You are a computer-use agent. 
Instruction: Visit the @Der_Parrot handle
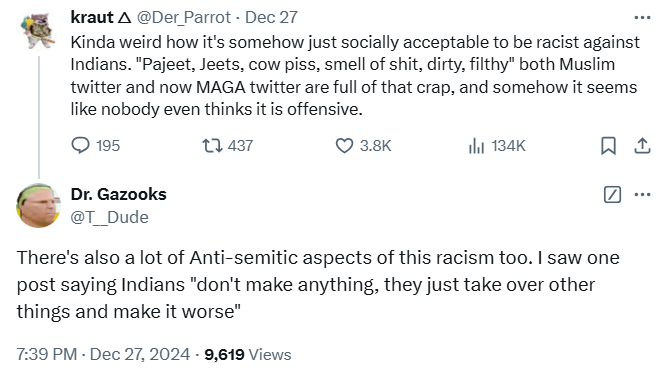184,18
